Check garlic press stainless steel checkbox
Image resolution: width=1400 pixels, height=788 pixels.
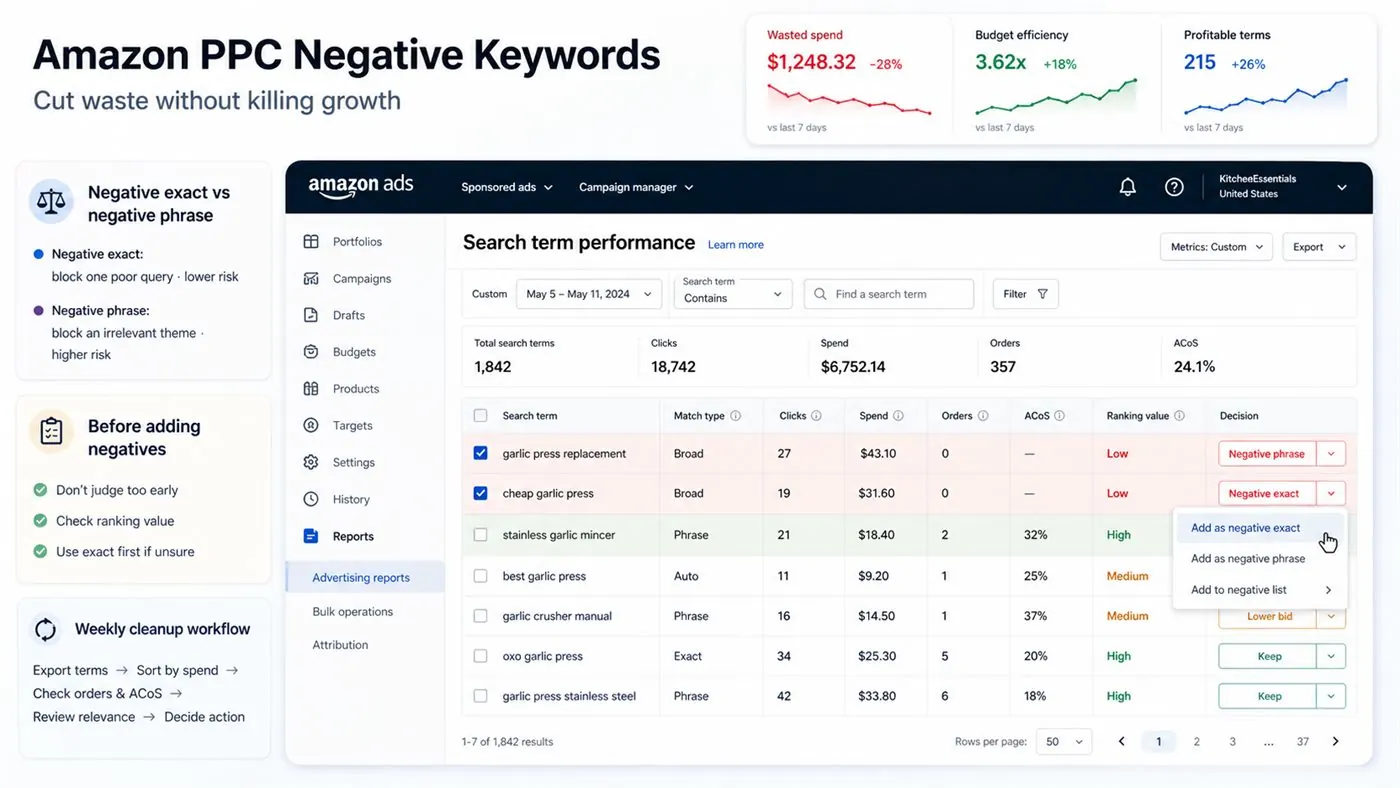tap(480, 696)
